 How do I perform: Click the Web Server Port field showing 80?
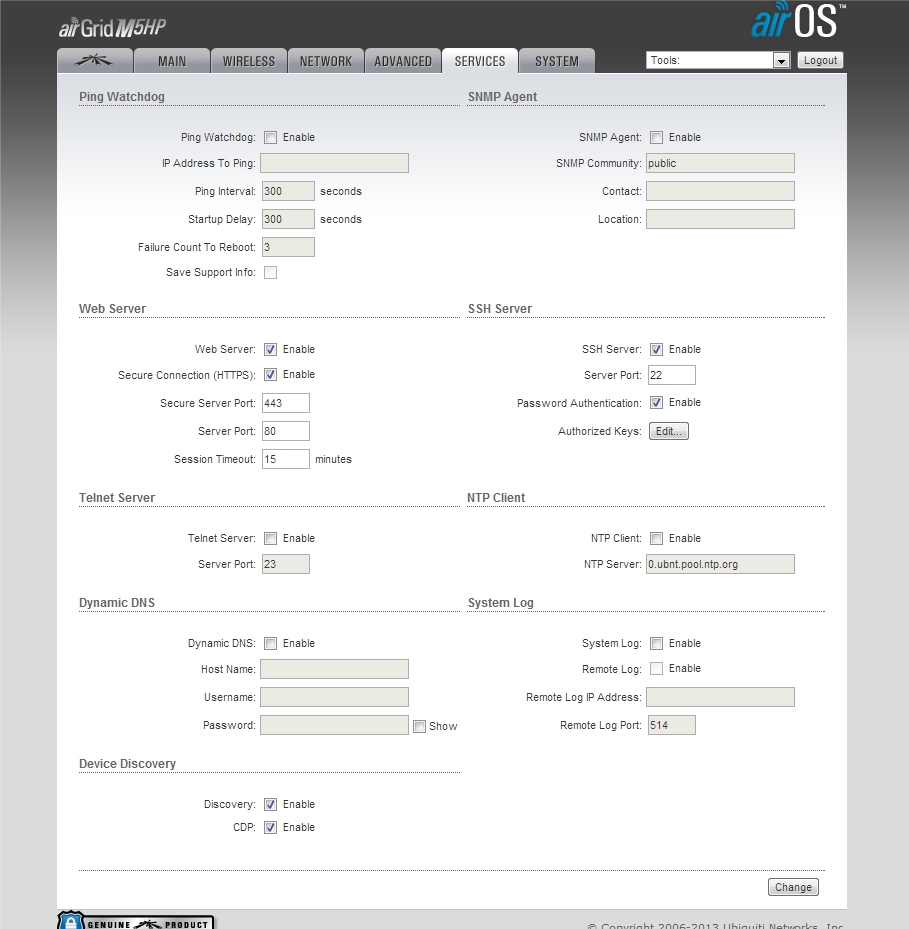tap(286, 431)
